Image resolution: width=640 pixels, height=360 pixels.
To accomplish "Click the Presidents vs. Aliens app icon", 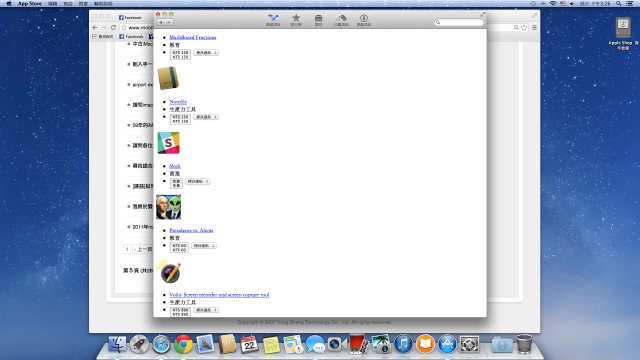I will tap(168, 207).
